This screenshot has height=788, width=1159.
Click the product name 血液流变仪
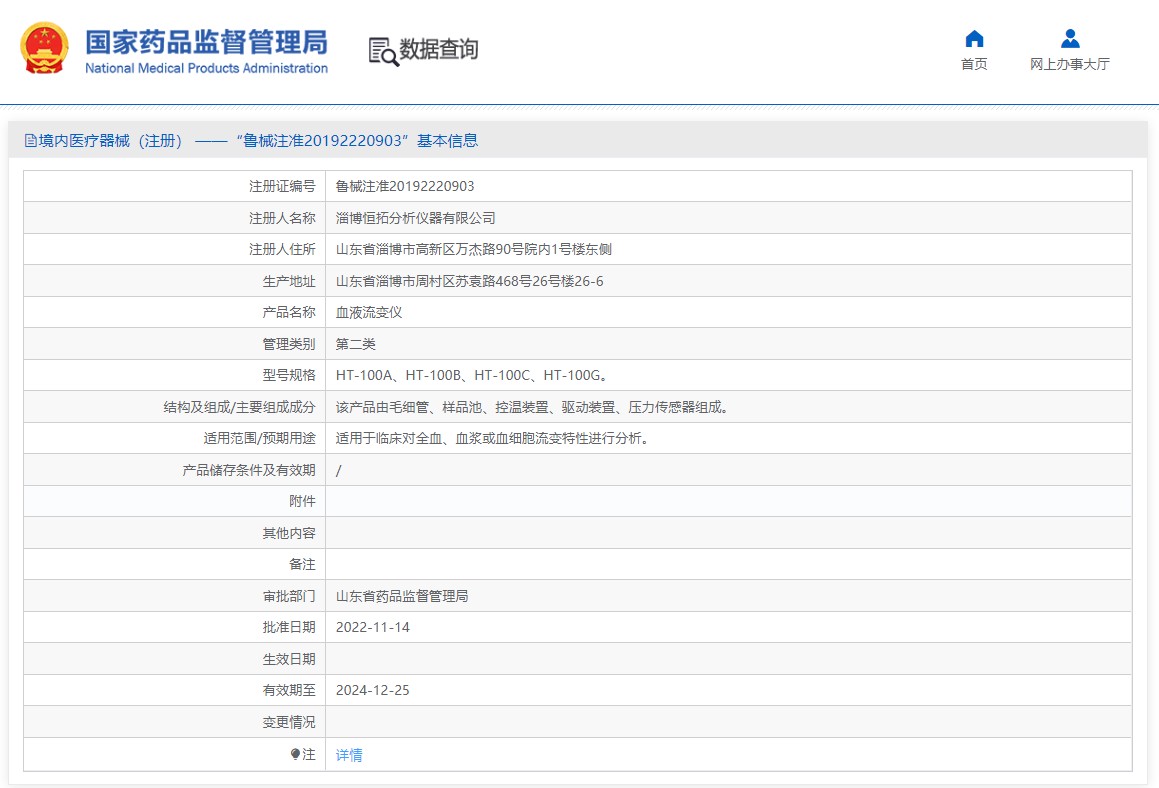coord(369,313)
